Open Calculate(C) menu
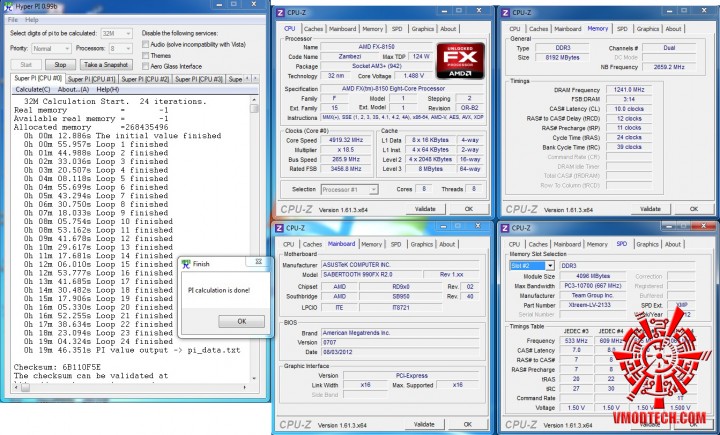The image size is (720, 435). (33, 89)
